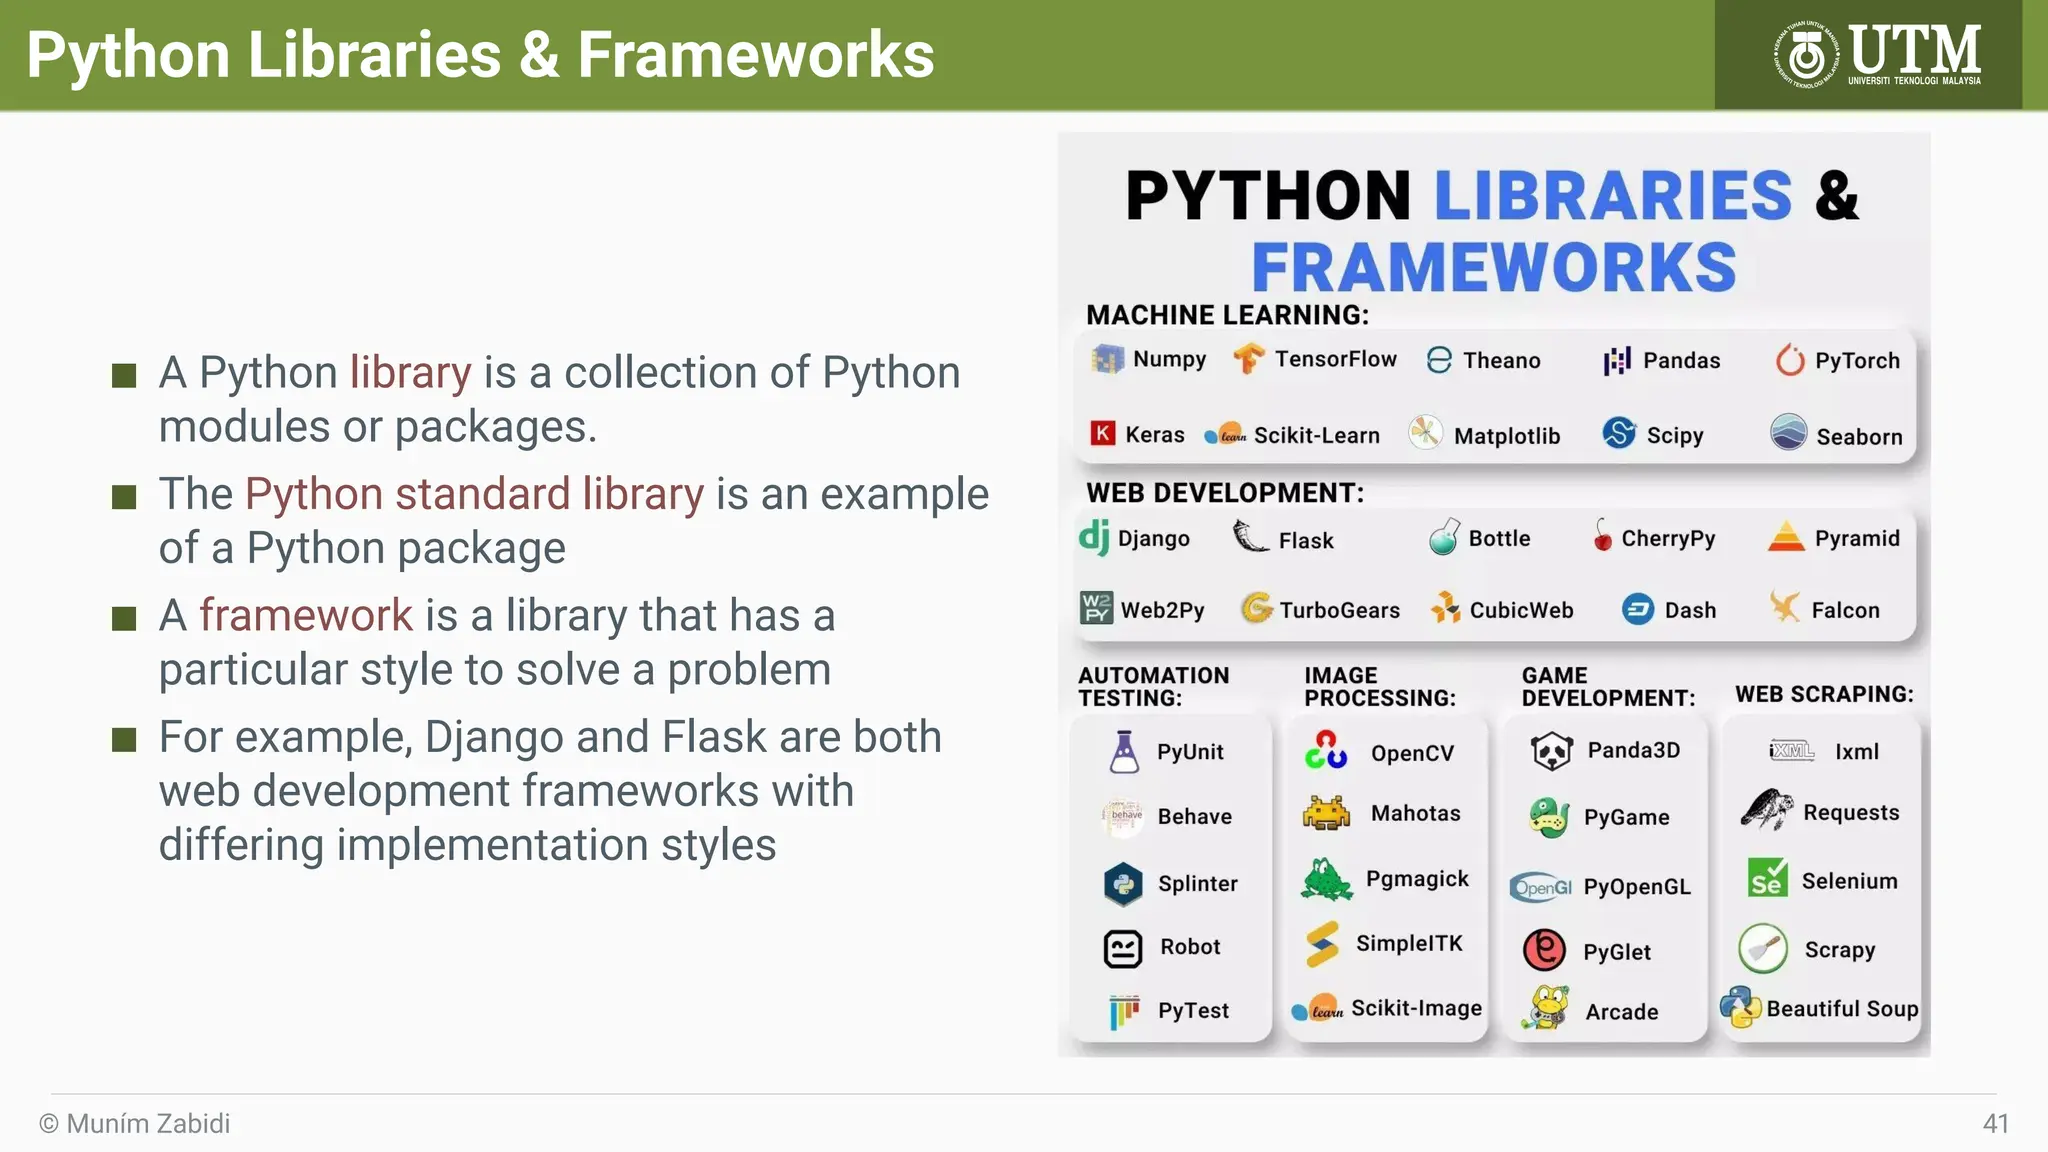Click the red word library
This screenshot has height=1152, width=2048.
pos(410,373)
